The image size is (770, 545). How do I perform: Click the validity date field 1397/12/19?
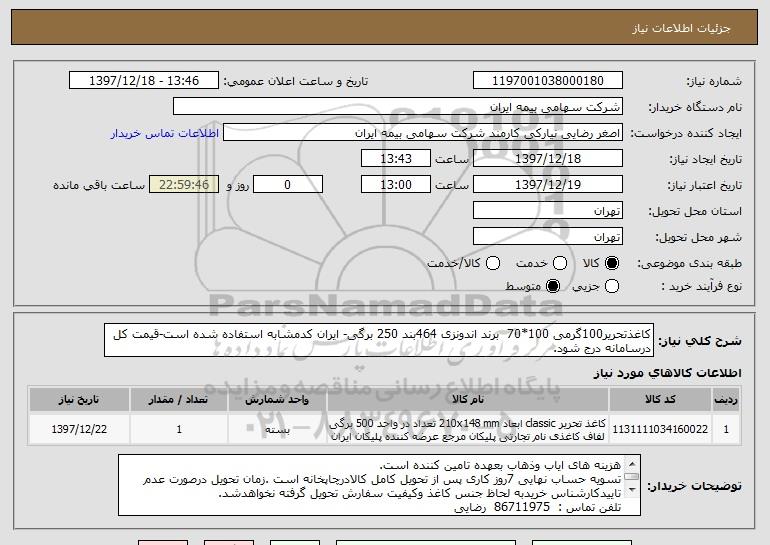click(548, 185)
